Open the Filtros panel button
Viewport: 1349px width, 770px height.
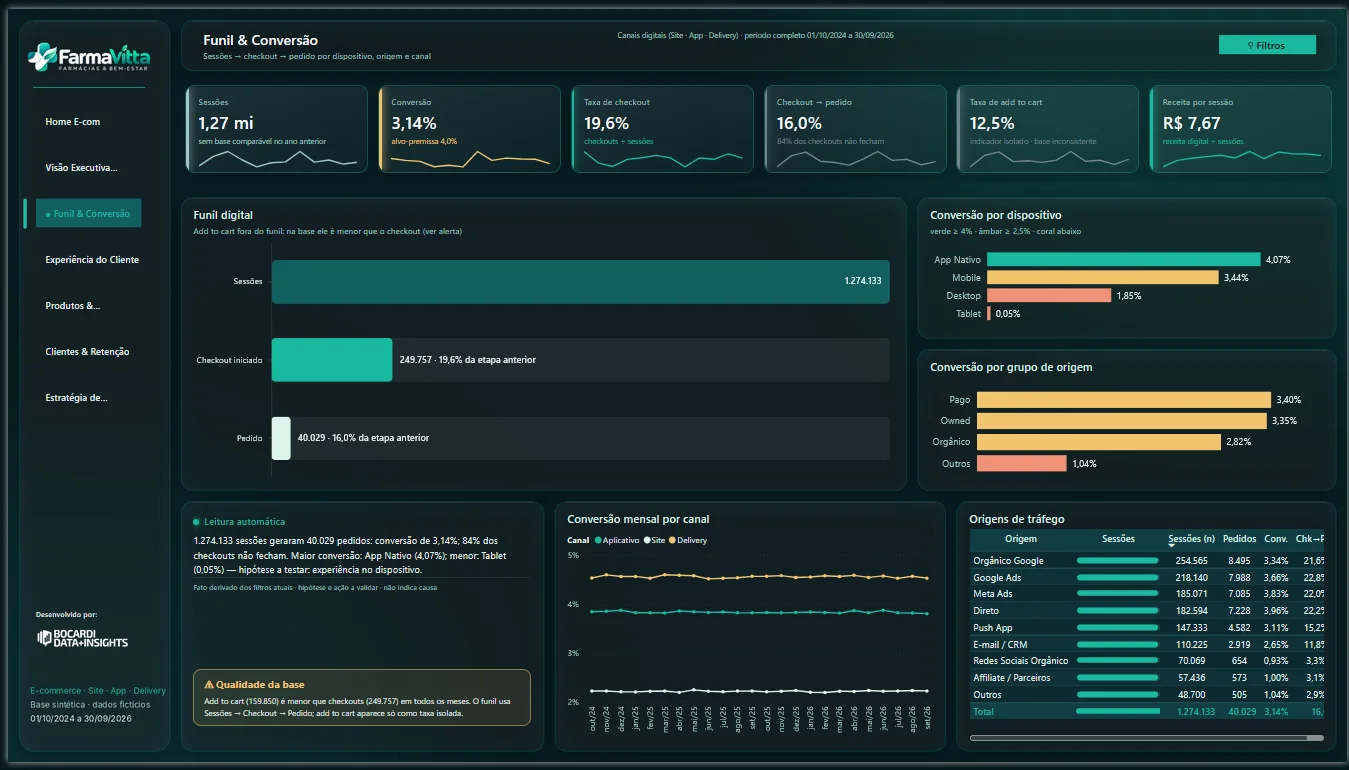1267,45
